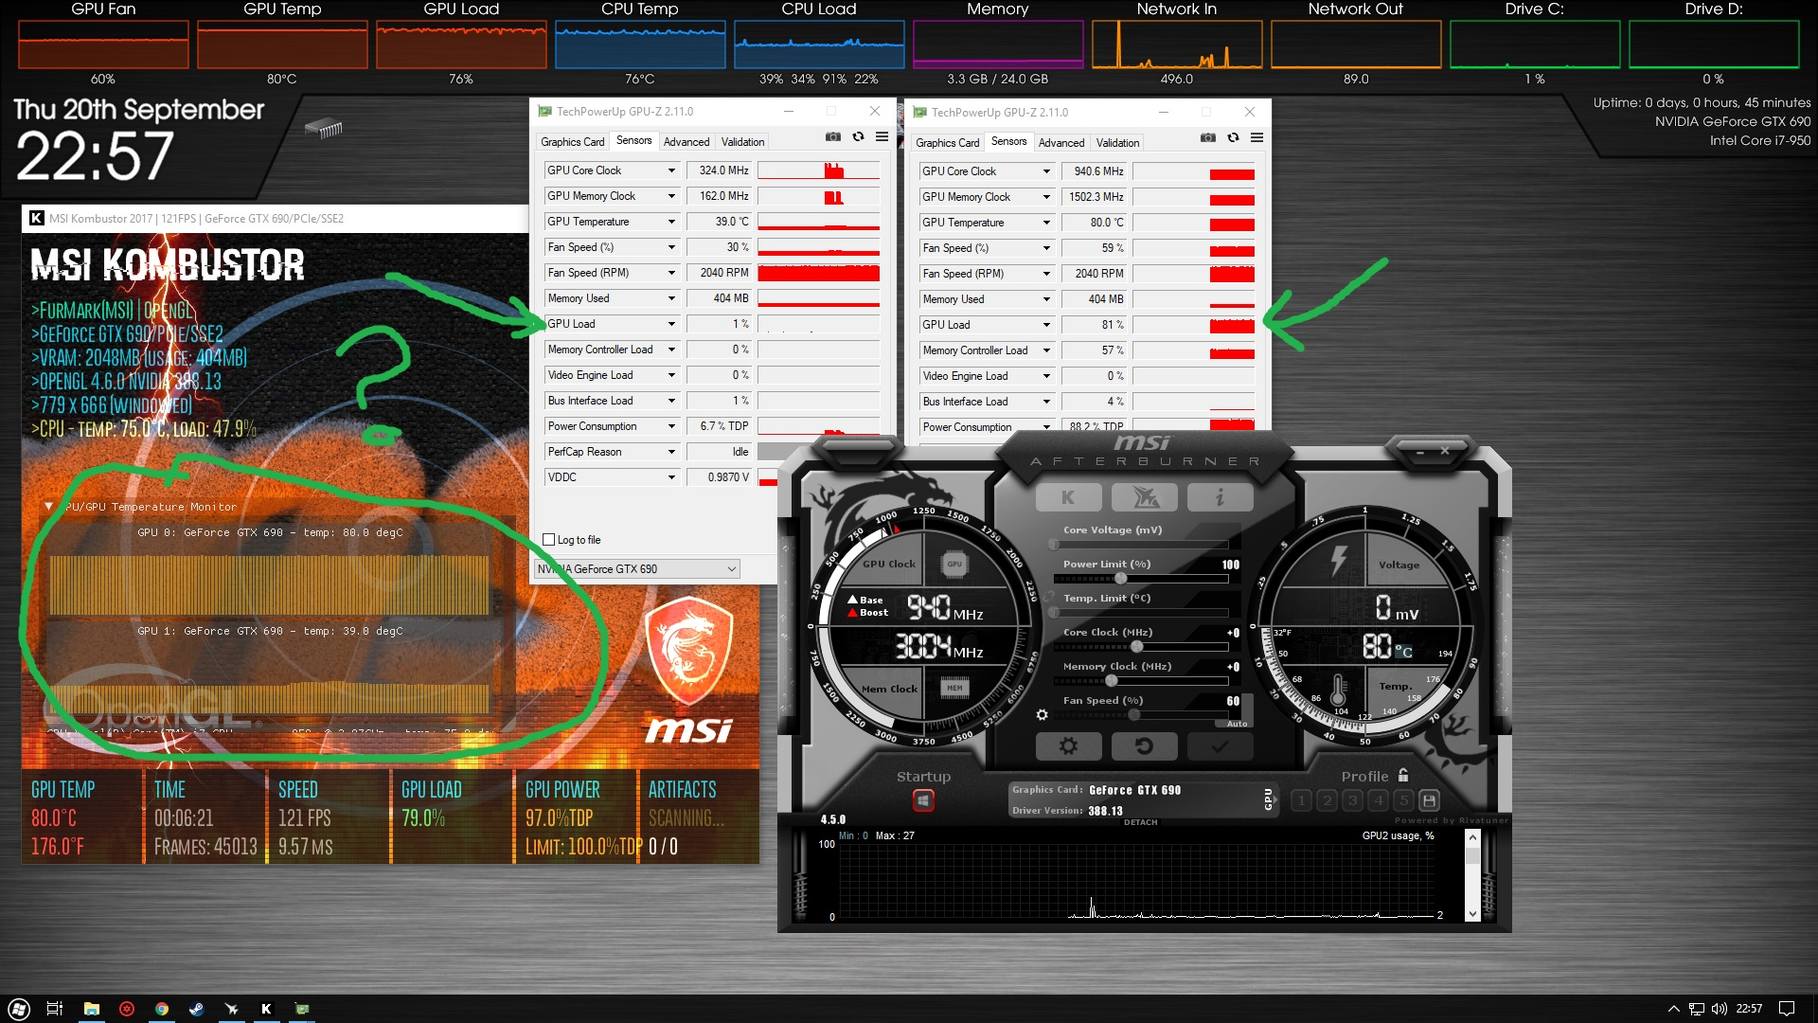Switch to Advanced tab in left GPU-Z
1818x1023 pixels.
tap(686, 142)
